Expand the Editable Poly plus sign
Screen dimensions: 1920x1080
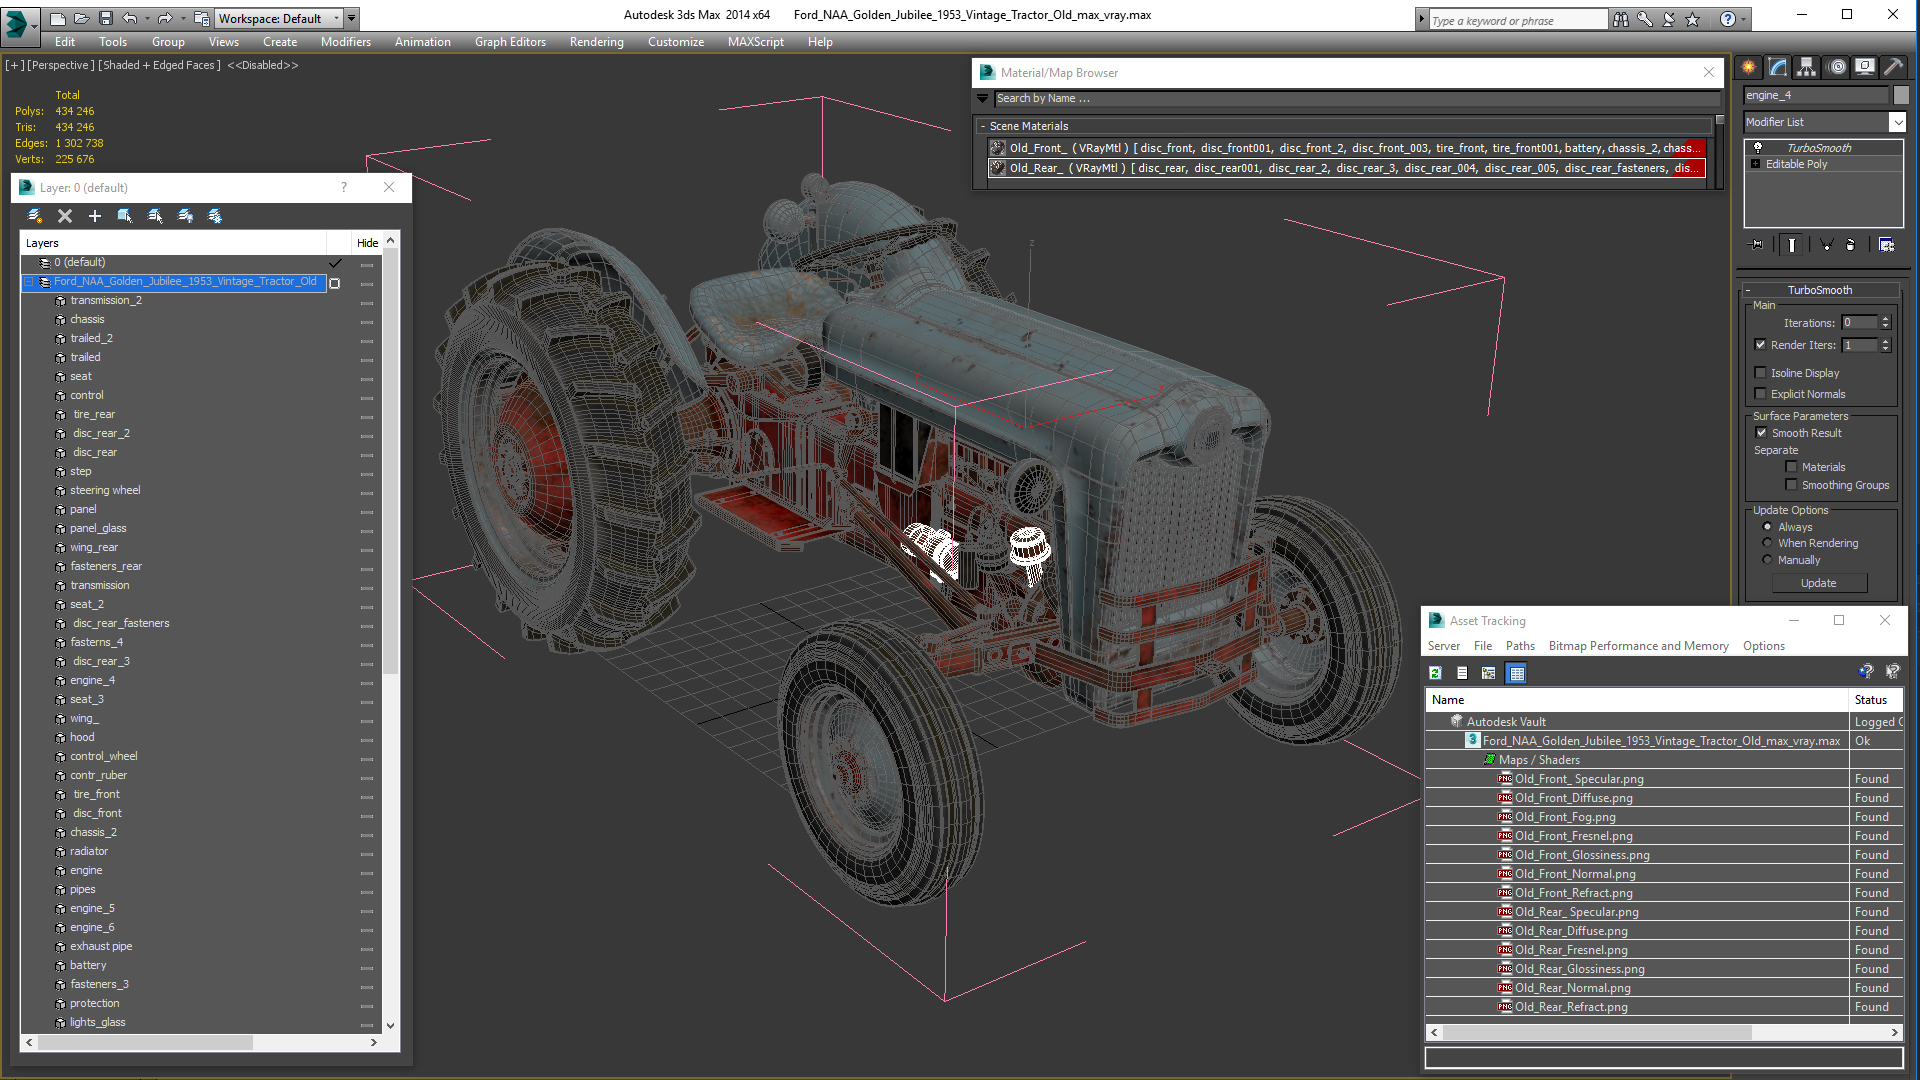pos(1756,164)
